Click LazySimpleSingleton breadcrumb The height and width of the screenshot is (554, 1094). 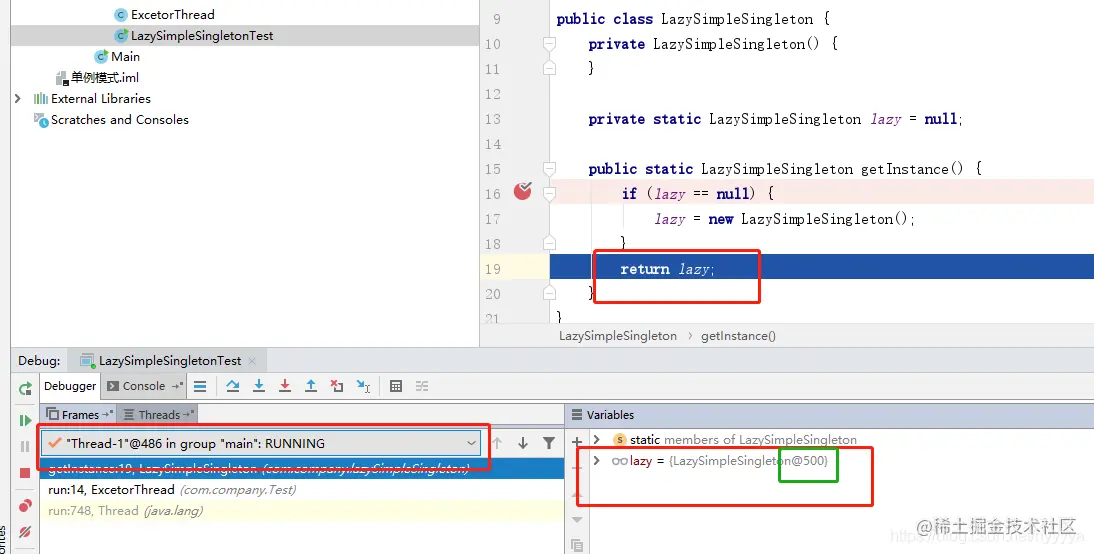coord(617,336)
